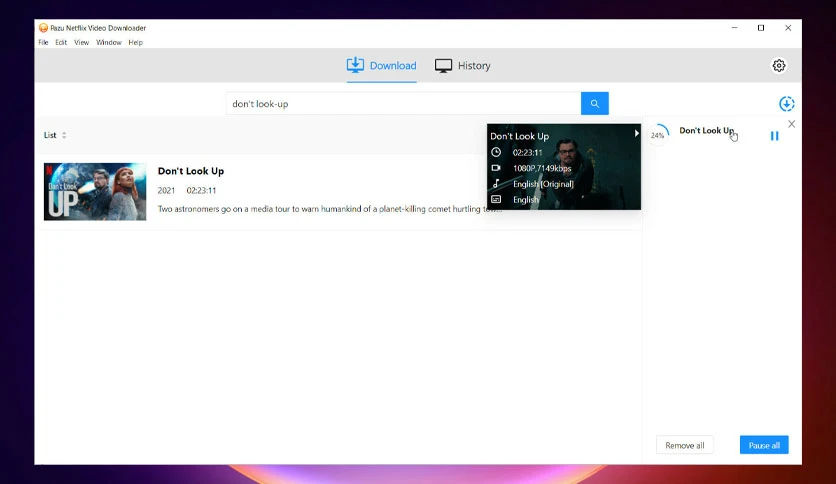Open the Window menu
Image resolution: width=836 pixels, height=484 pixels.
(109, 42)
